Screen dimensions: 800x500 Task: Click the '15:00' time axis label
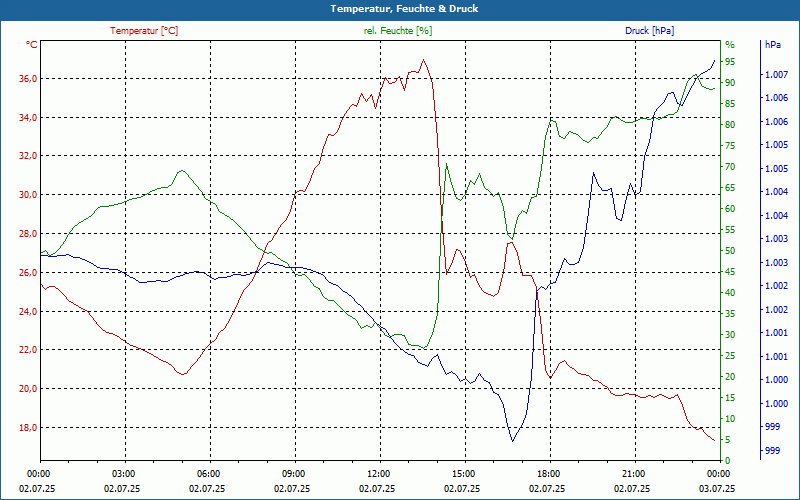tap(464, 474)
